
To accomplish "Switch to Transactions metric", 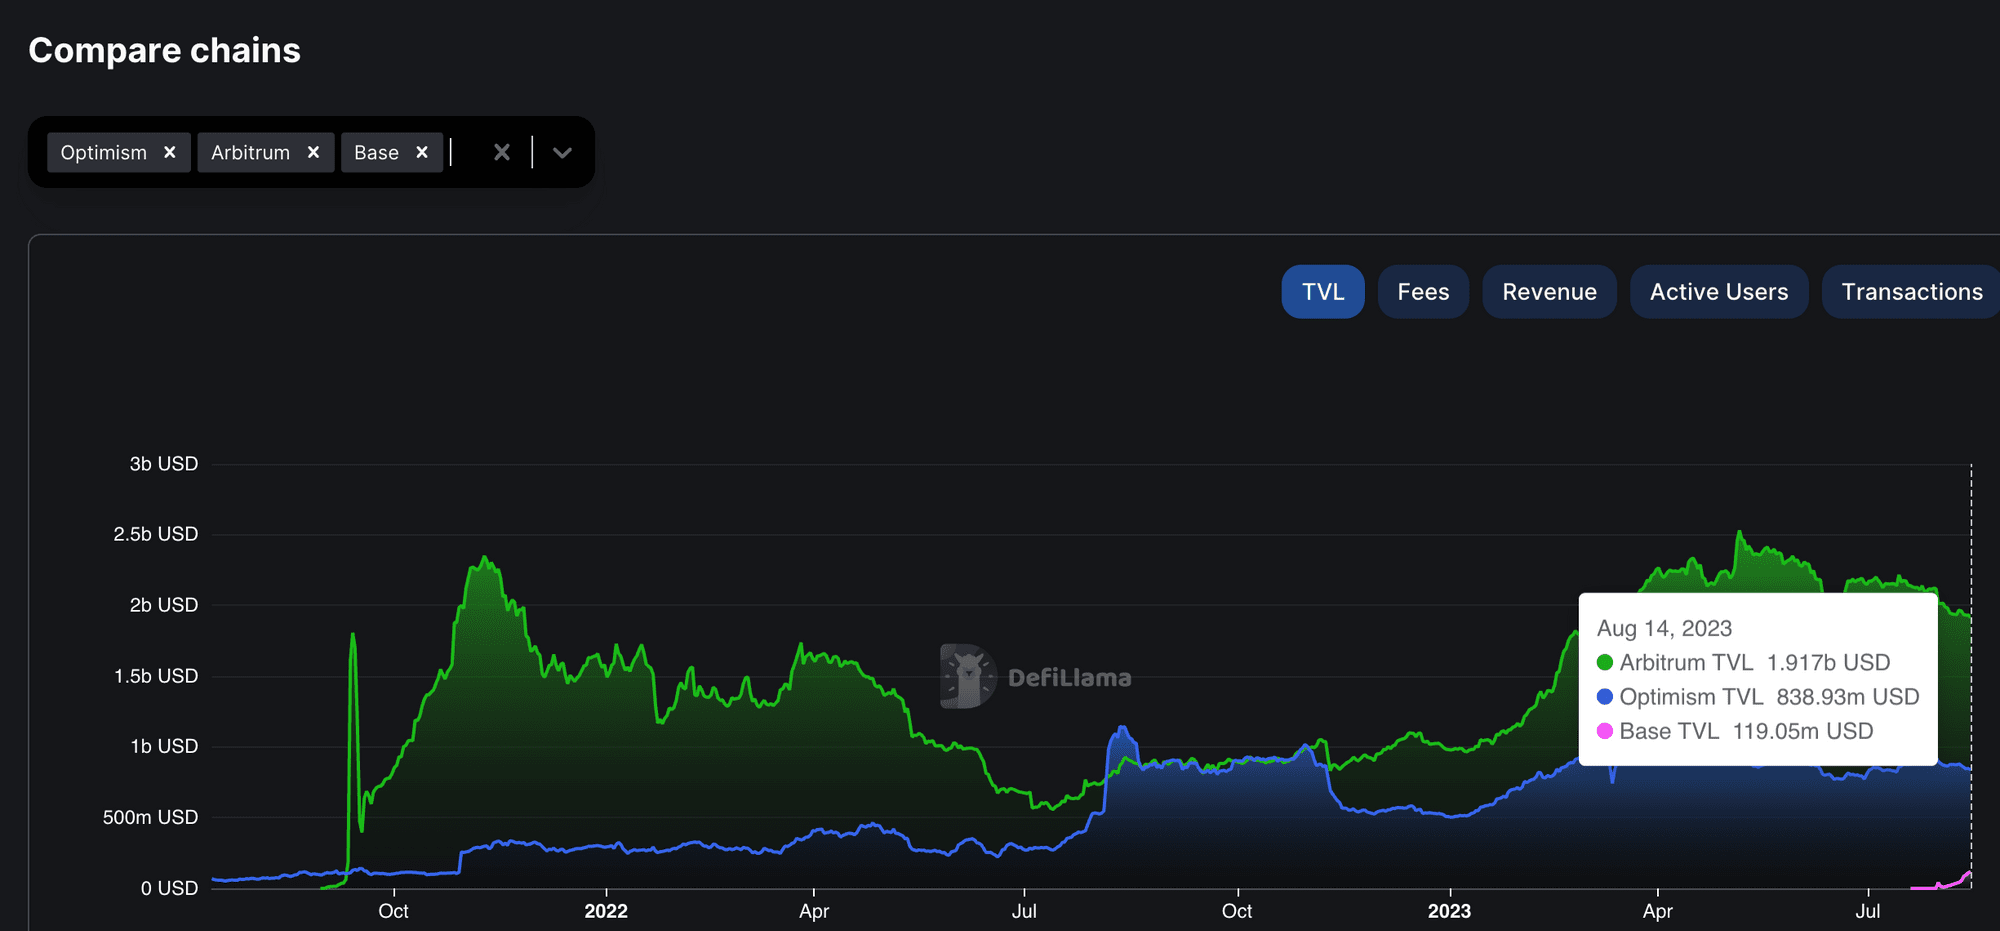I will [1911, 292].
